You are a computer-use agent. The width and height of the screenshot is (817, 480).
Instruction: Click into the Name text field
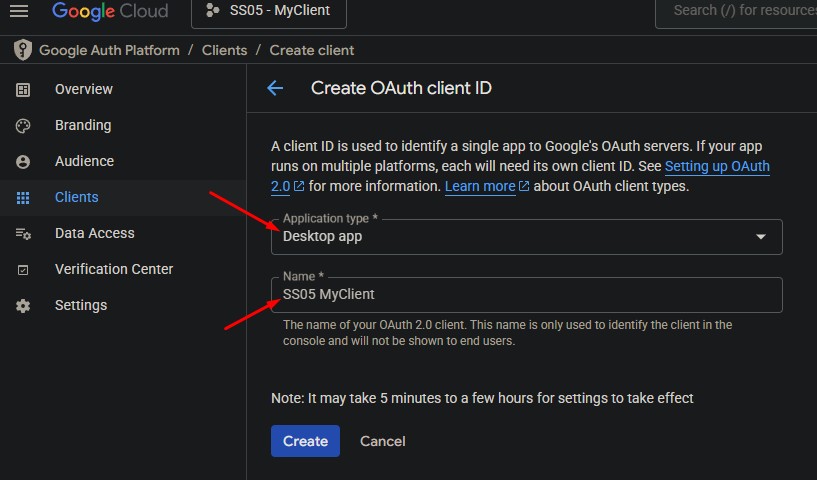[525, 295]
